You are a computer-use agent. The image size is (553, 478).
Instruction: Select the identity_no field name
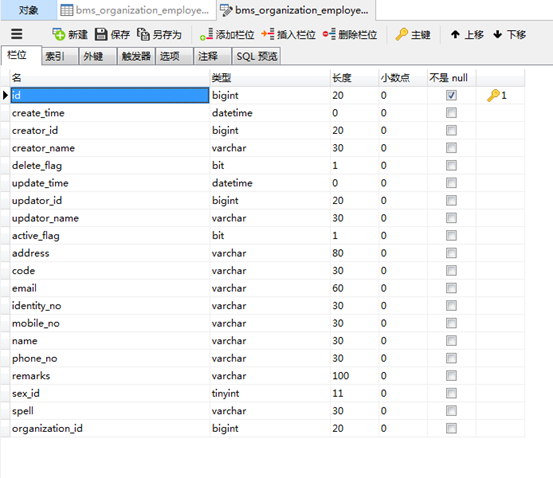[110, 305]
